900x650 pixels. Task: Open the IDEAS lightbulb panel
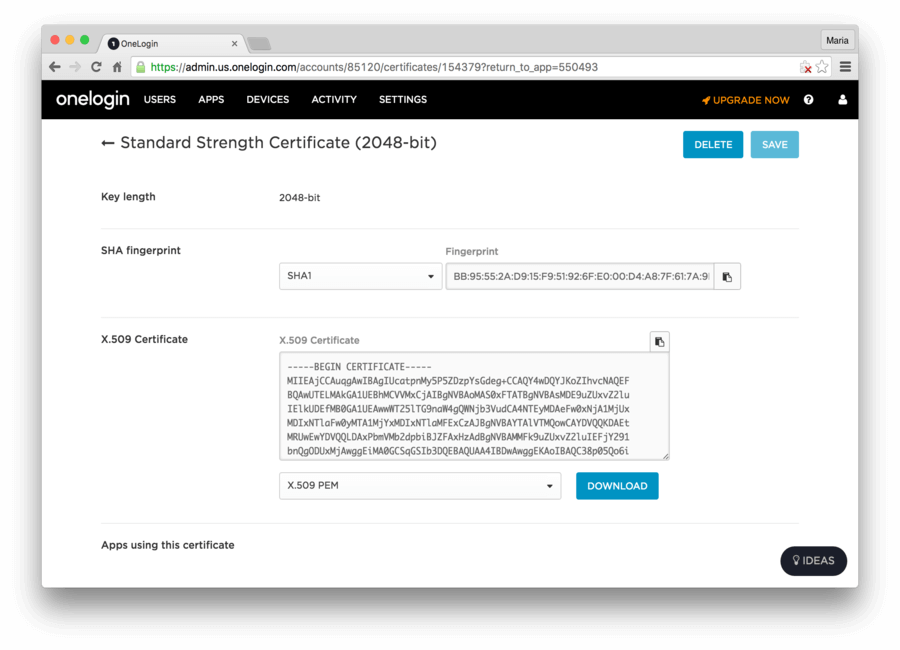point(813,561)
